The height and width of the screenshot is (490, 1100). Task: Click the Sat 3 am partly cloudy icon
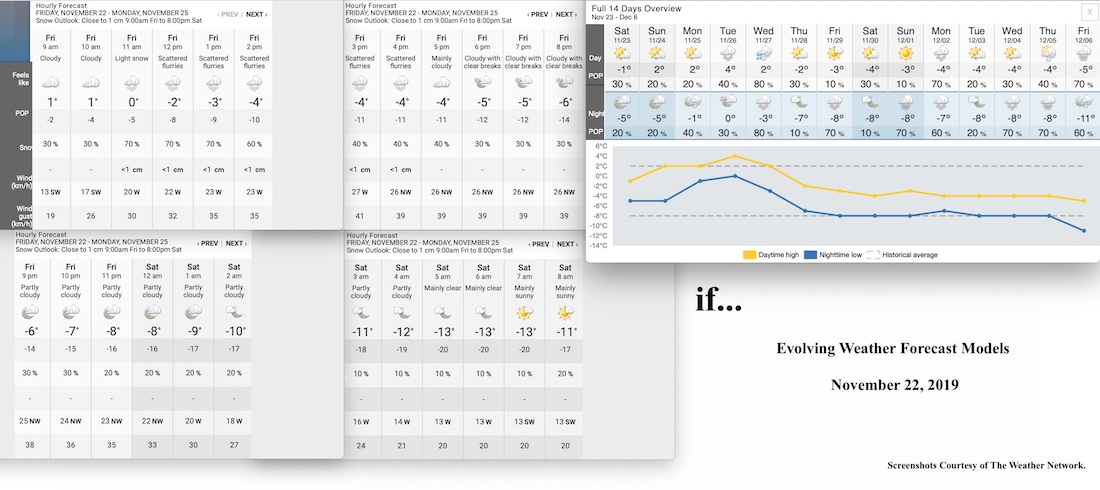[361, 312]
